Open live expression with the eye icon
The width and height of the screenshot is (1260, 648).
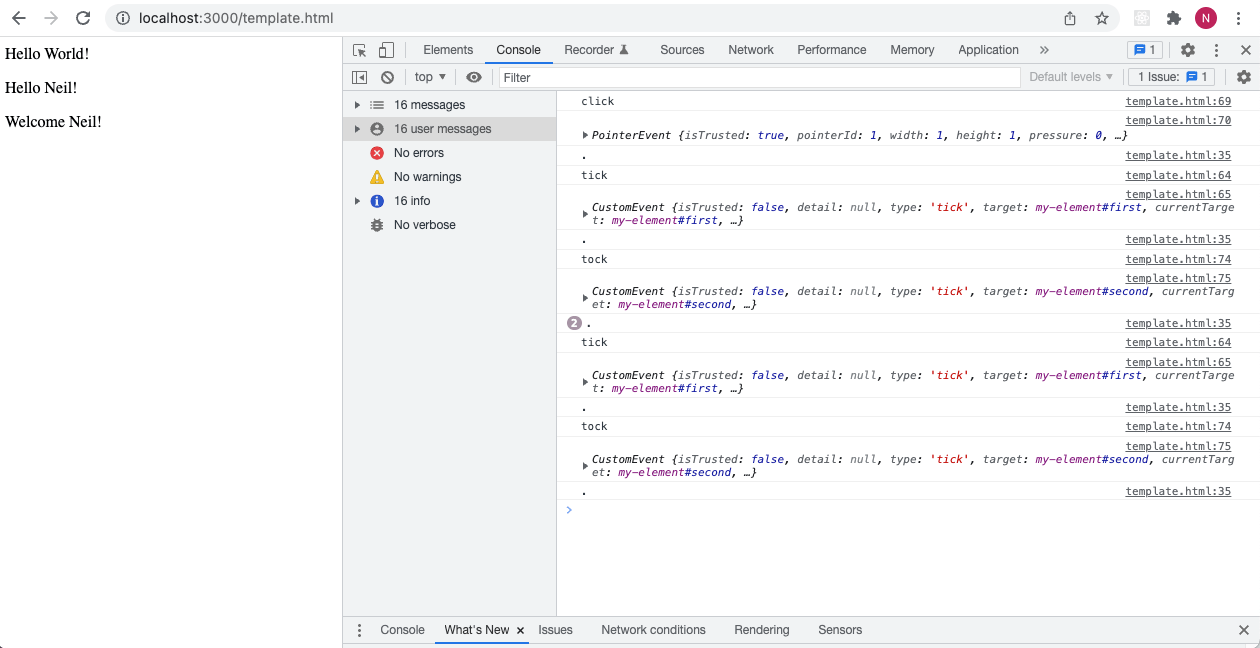pyautogui.click(x=474, y=77)
